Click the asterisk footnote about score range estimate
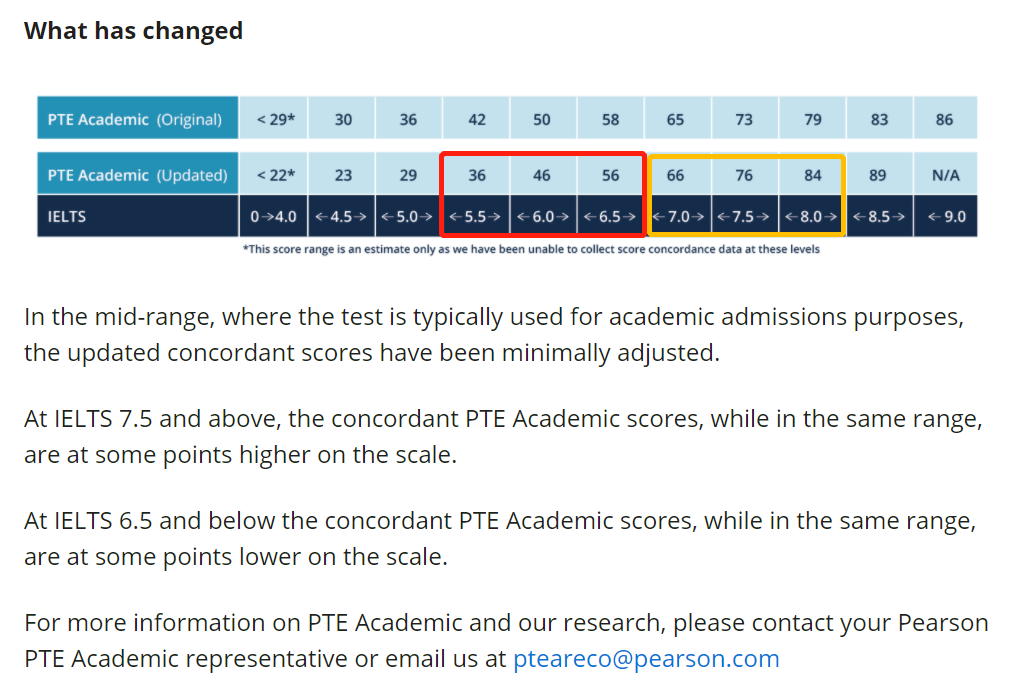The height and width of the screenshot is (694, 1028). pos(531,249)
